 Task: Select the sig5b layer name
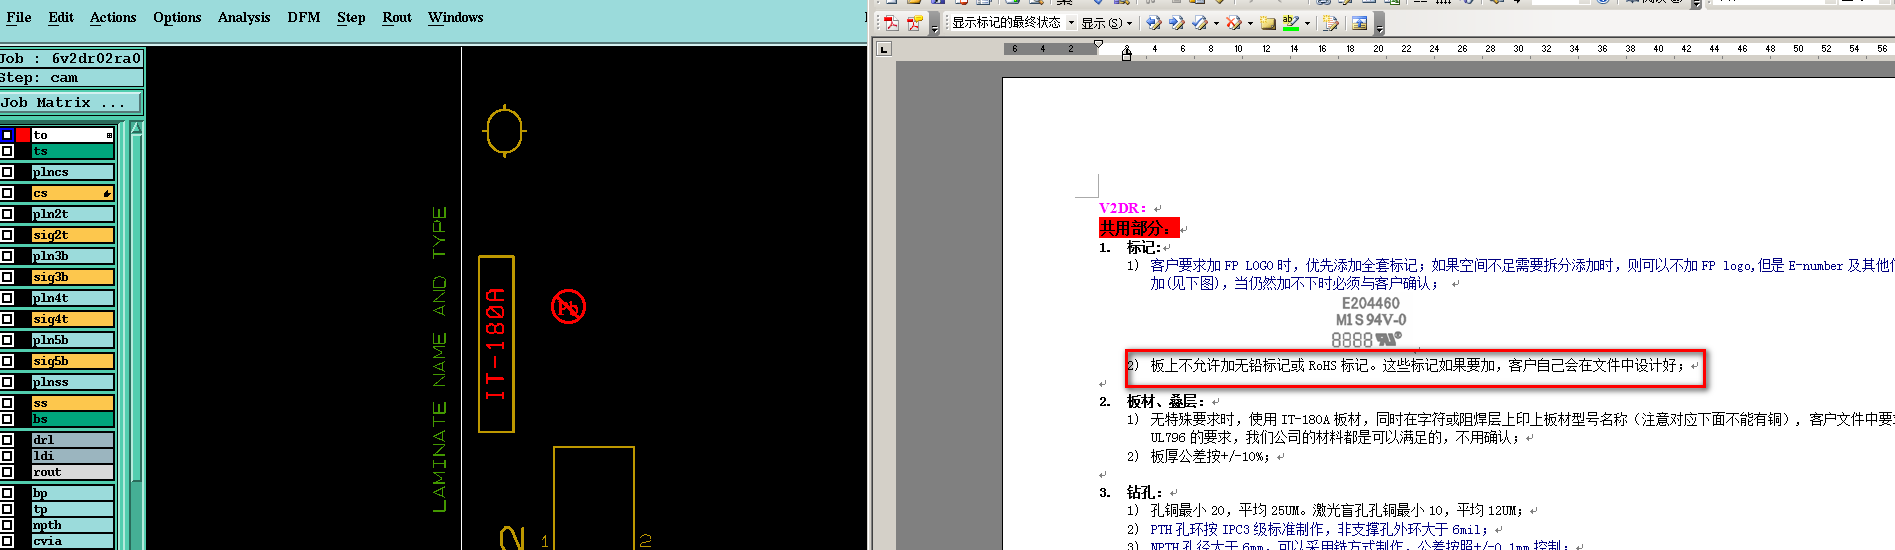[72, 361]
